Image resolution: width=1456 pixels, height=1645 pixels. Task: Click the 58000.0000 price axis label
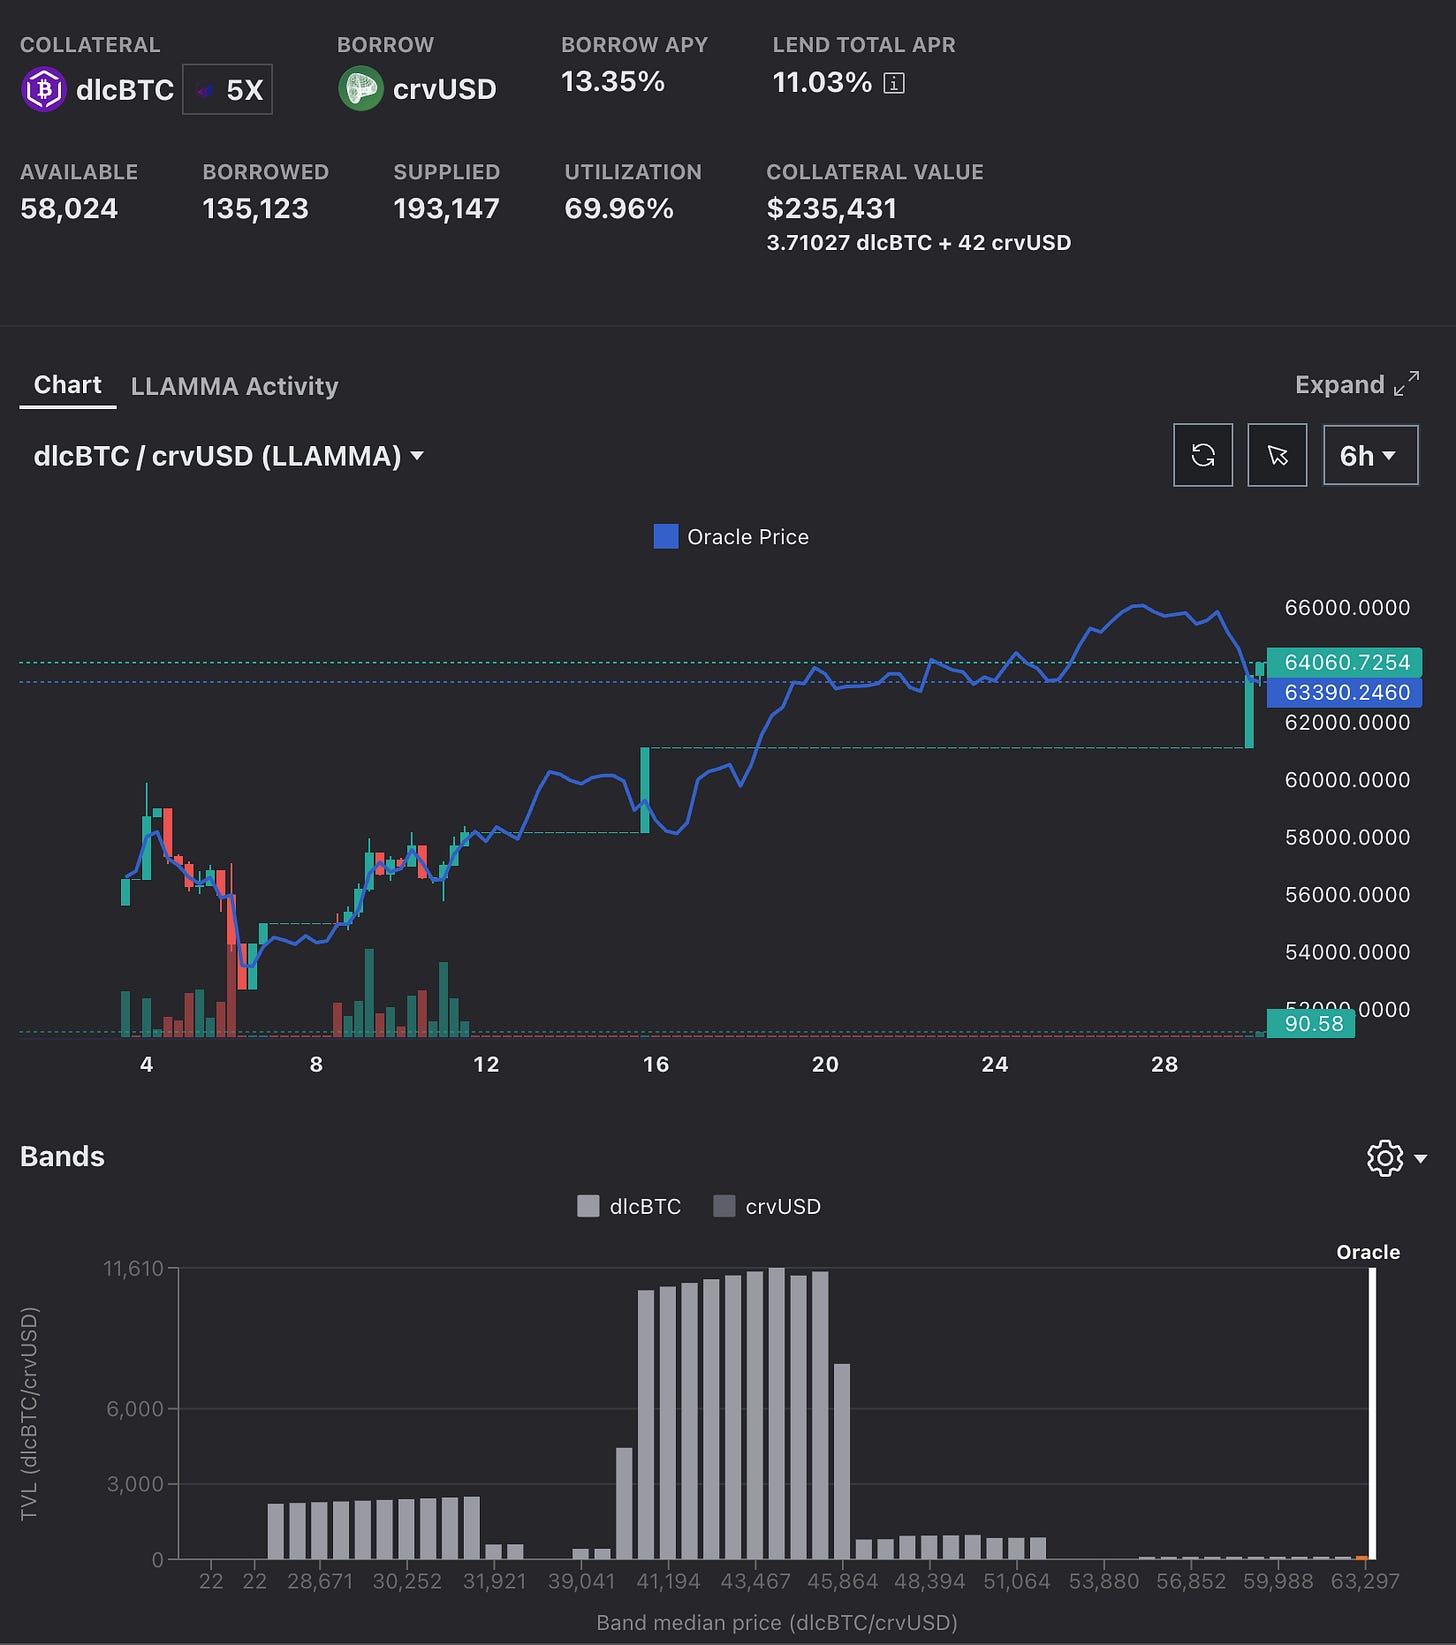[1347, 837]
